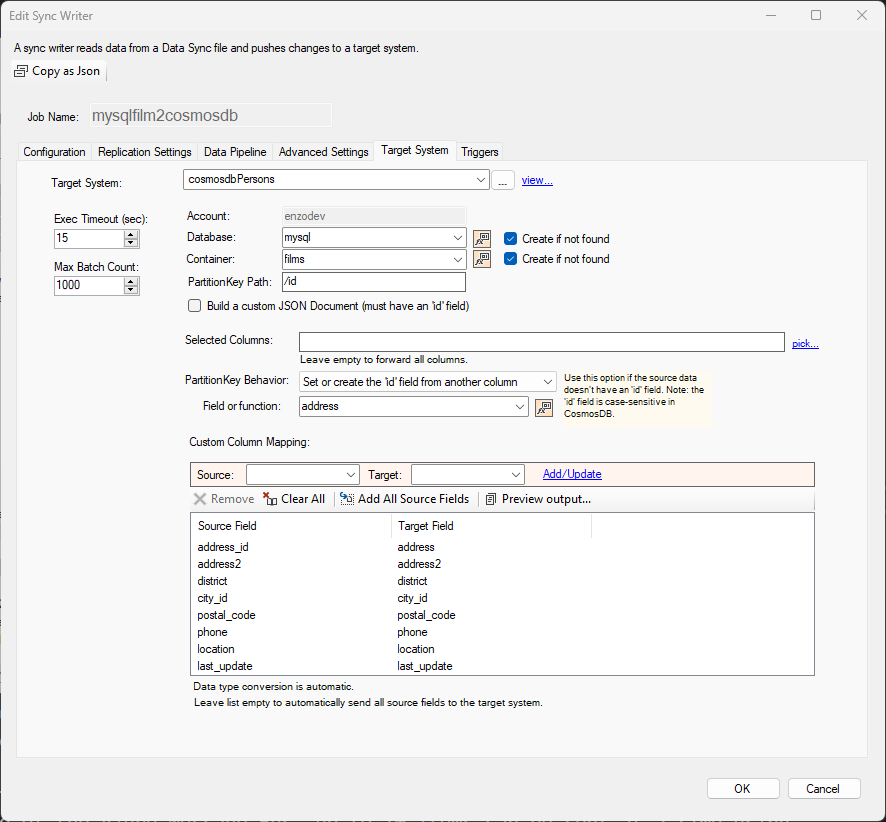Open Preview output
The height and width of the screenshot is (822, 886).
click(x=538, y=499)
